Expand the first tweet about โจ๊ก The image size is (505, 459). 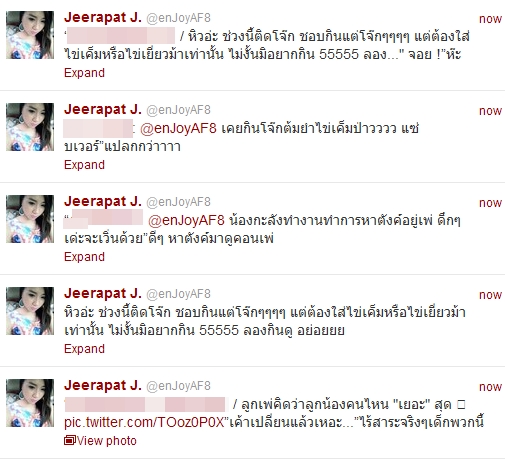[x=84, y=73]
